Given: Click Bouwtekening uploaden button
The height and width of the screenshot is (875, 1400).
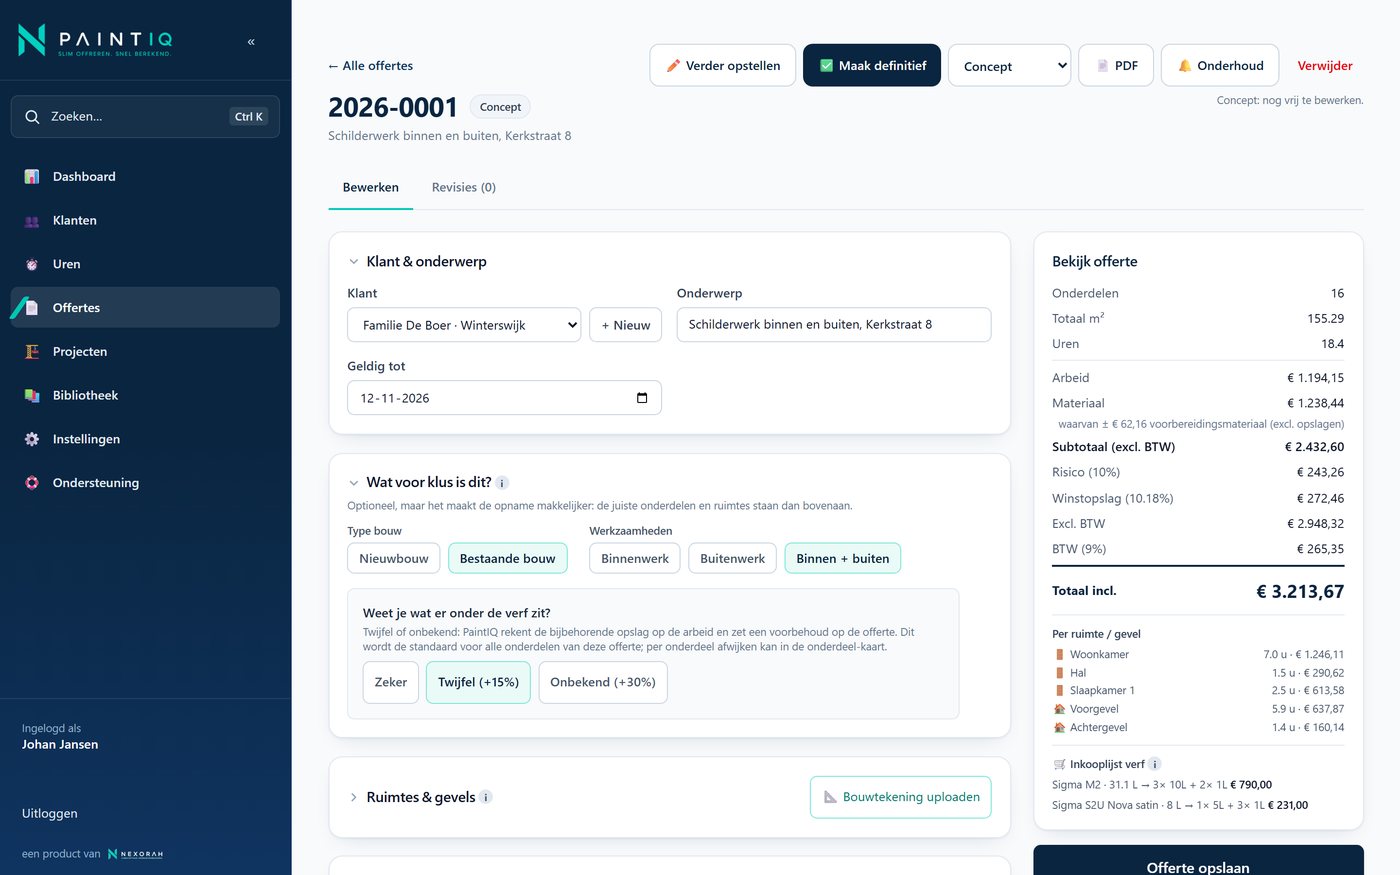Looking at the screenshot, I should tap(901, 797).
